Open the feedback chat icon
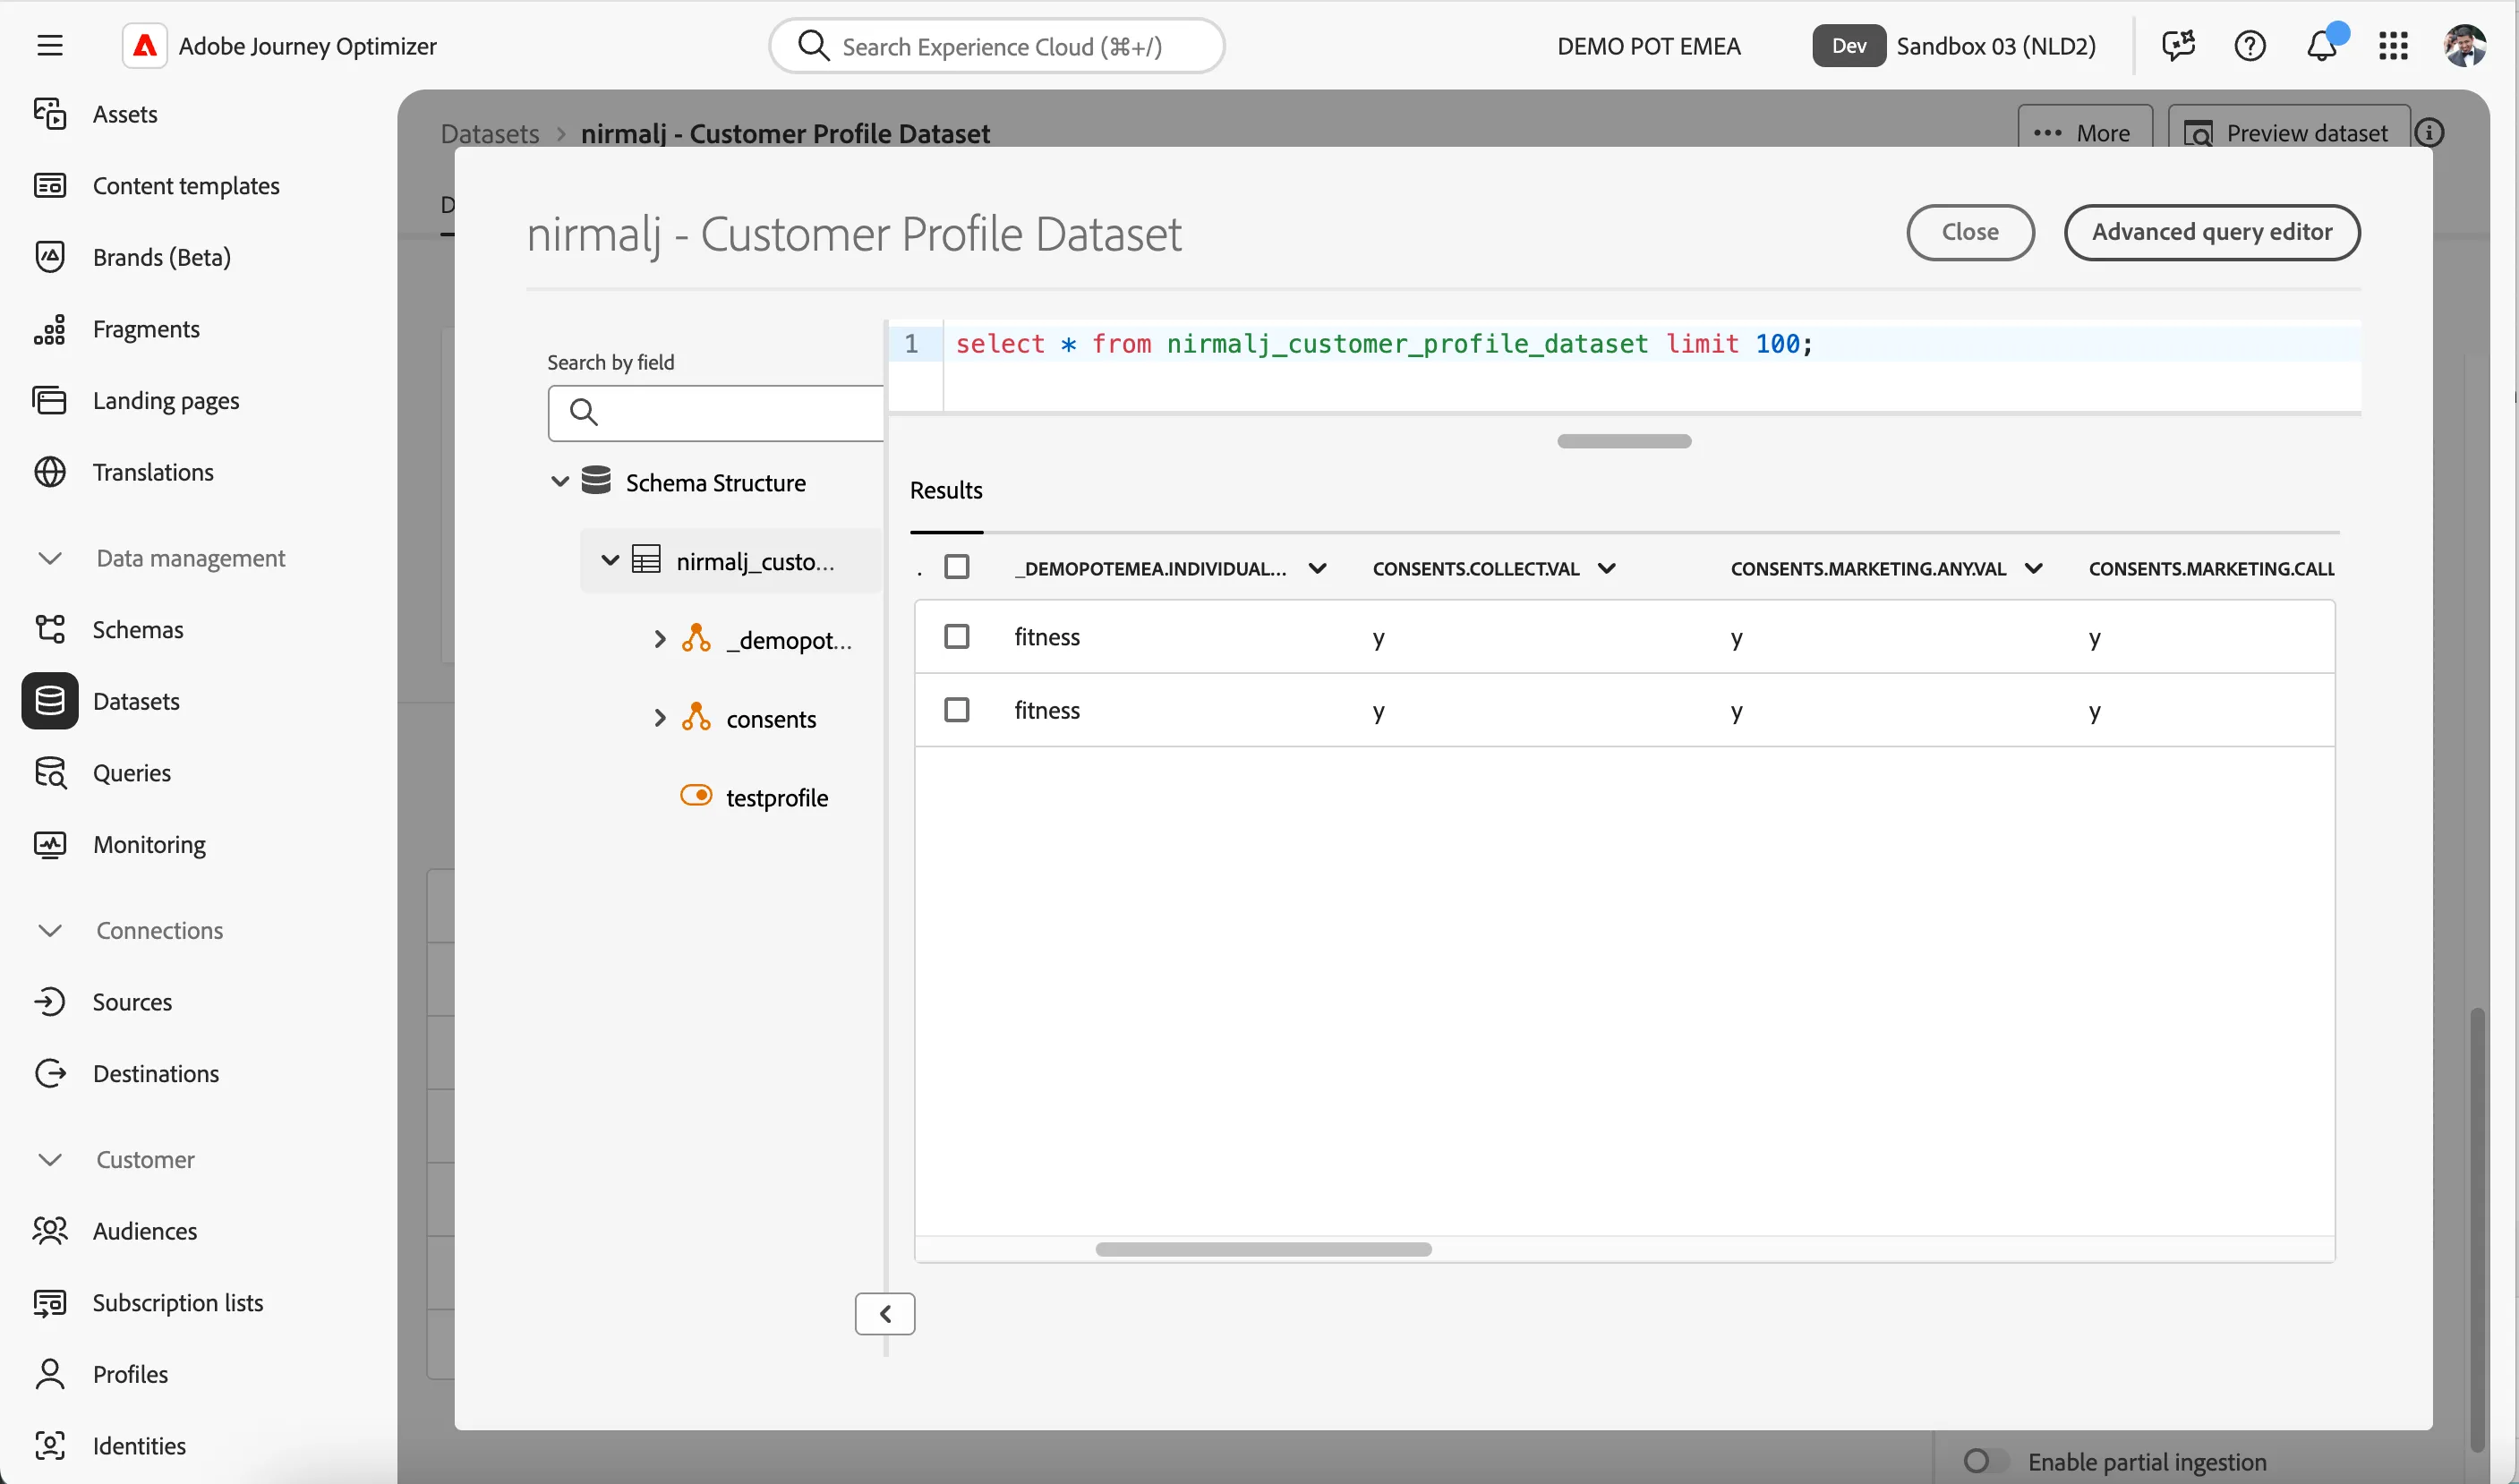The height and width of the screenshot is (1484, 2519). point(2177,46)
